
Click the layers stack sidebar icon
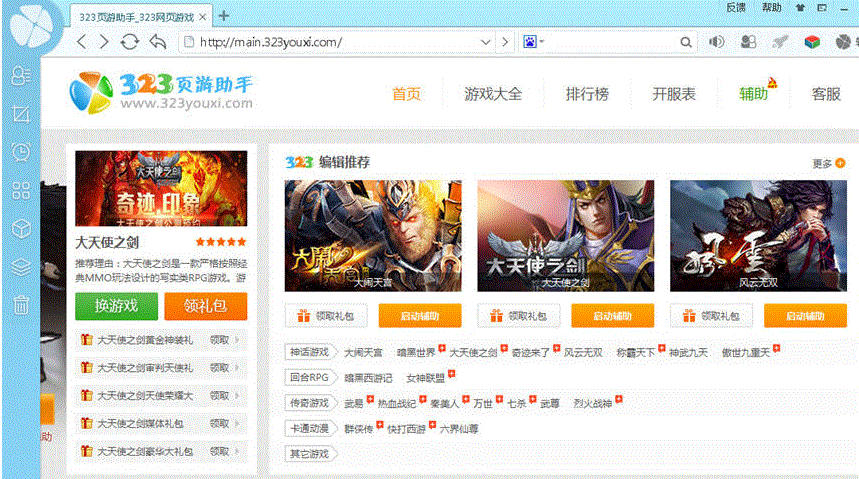pos(21,267)
